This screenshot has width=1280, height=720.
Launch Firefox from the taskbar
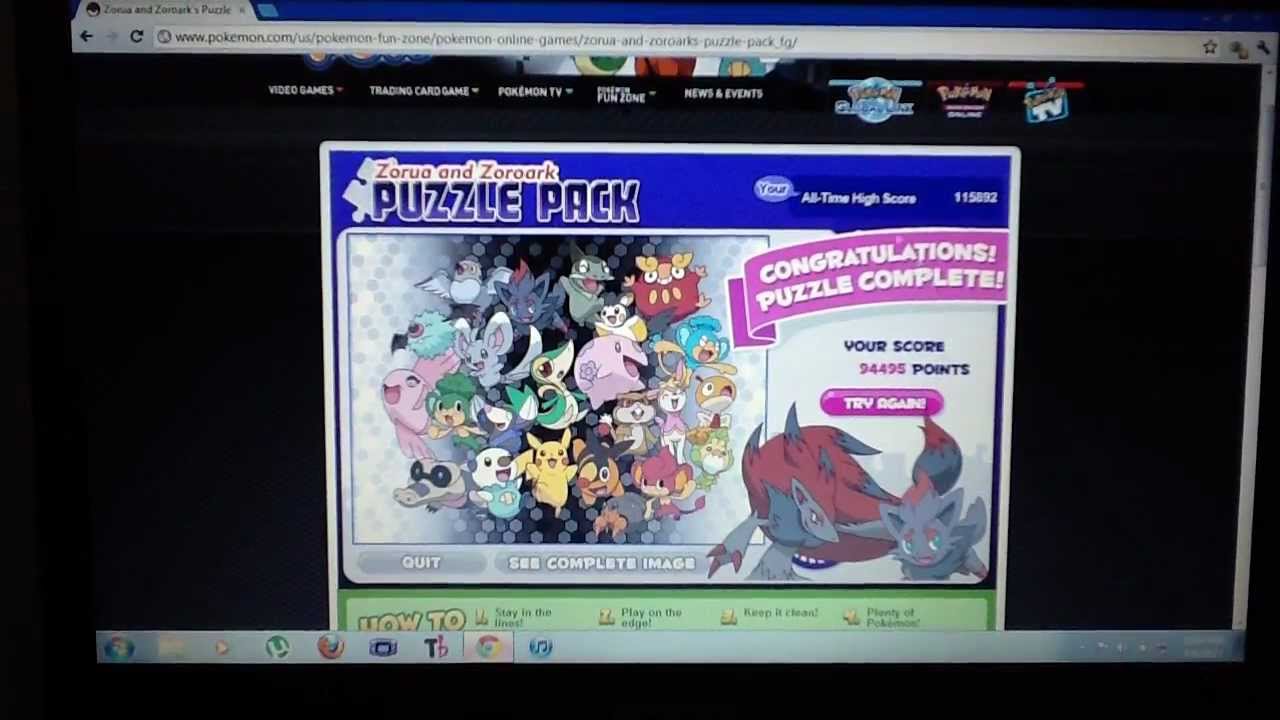click(x=330, y=648)
